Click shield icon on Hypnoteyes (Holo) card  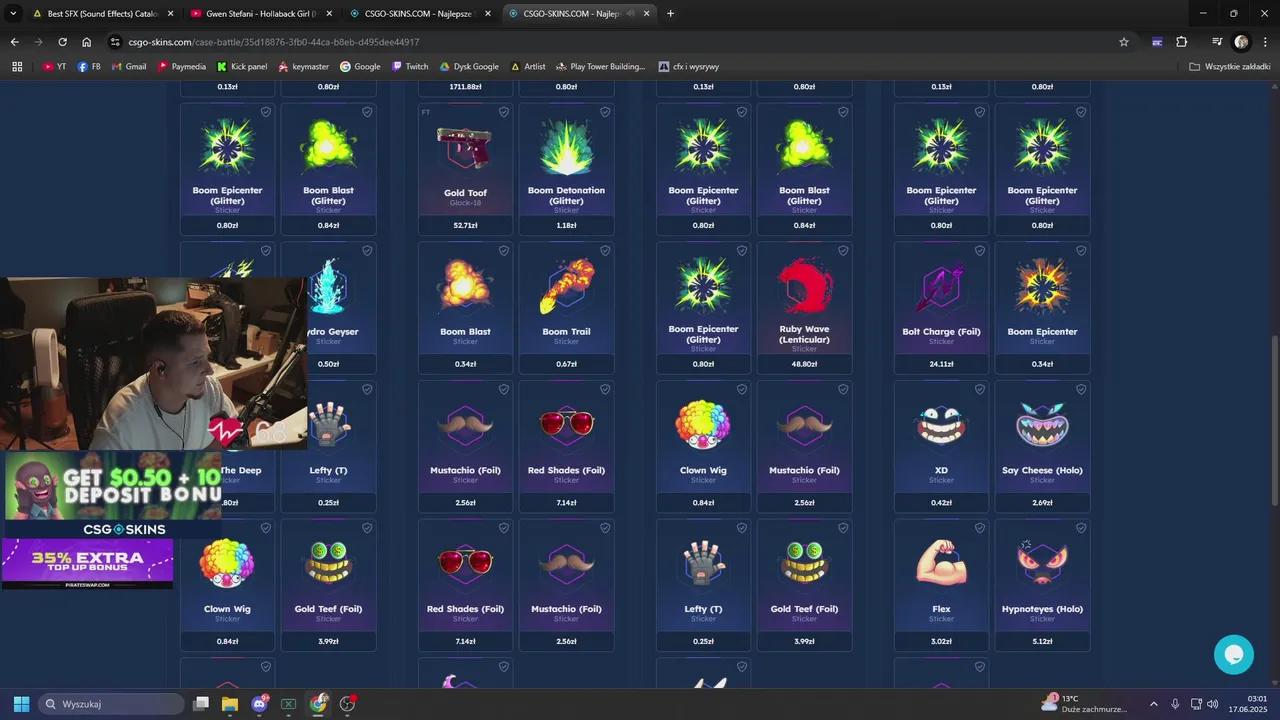(x=1081, y=528)
